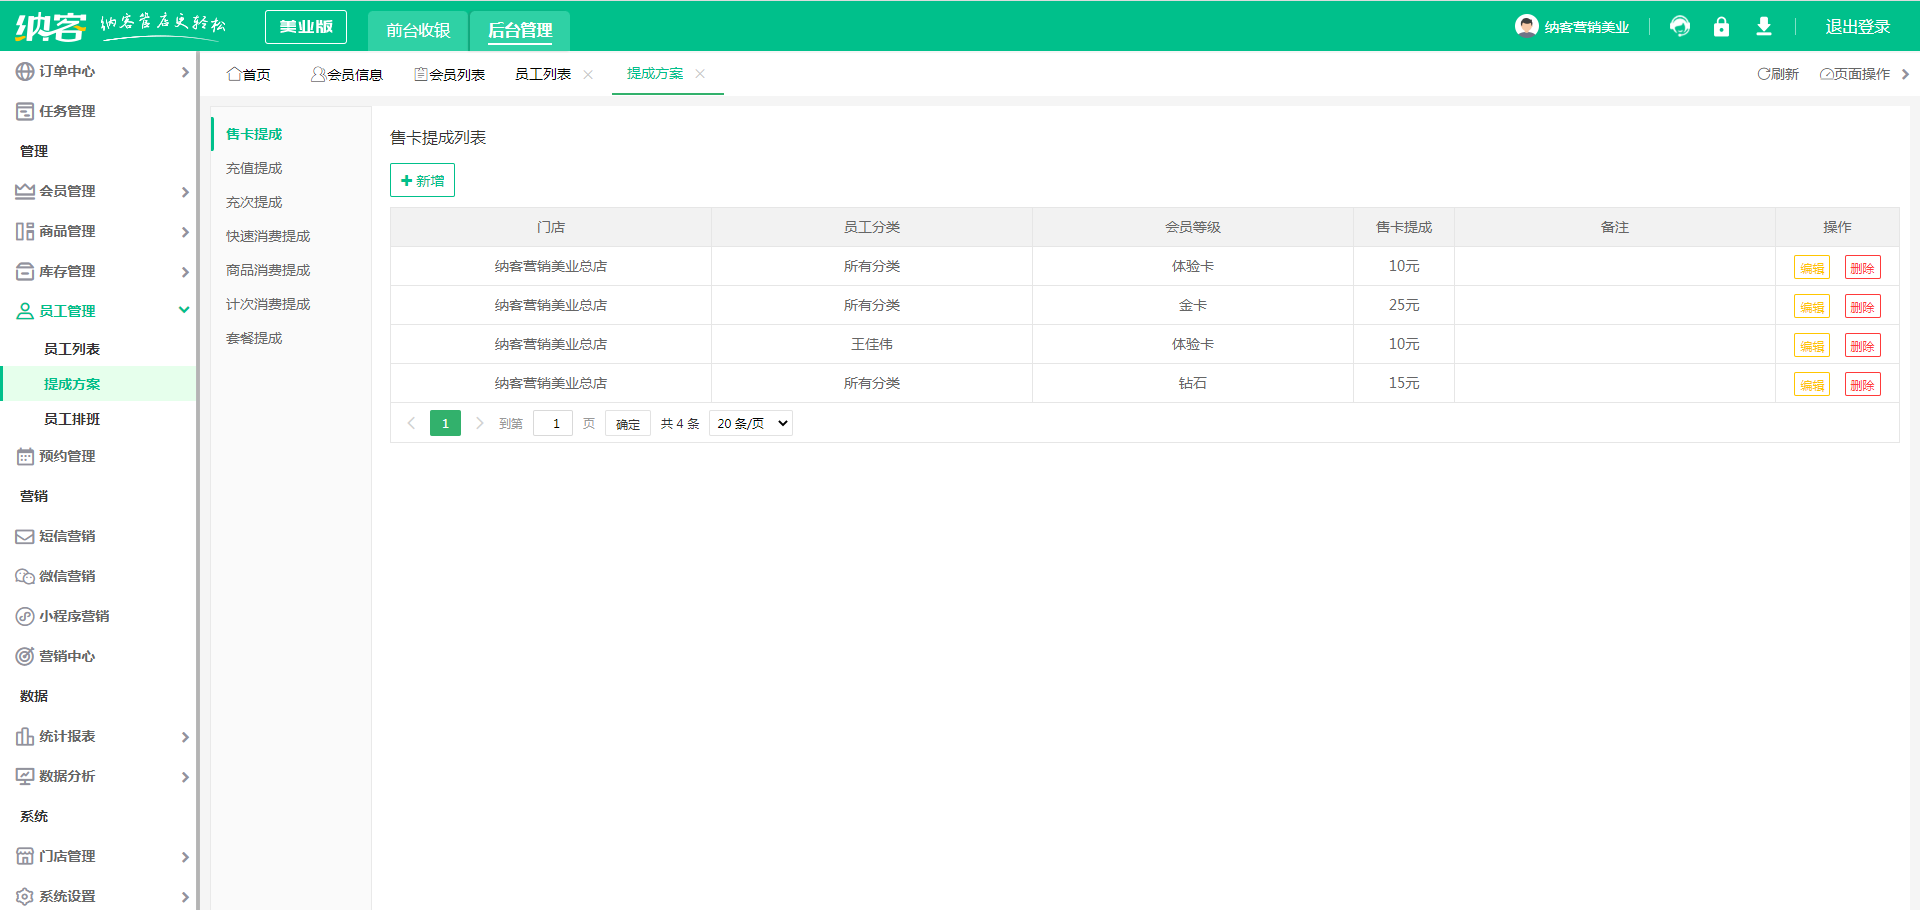Refresh the page with 刷新 button
This screenshot has height=910, width=1920.
pos(1778,74)
